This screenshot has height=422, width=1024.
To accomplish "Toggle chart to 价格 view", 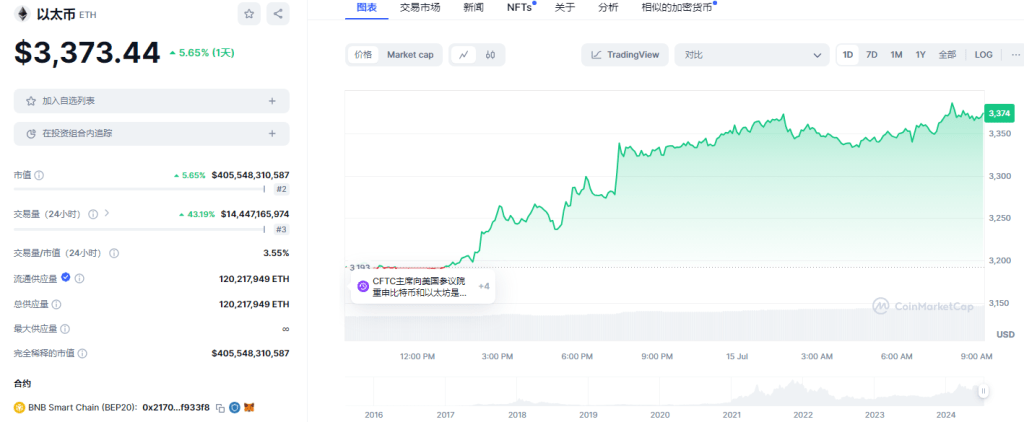I will [363, 55].
